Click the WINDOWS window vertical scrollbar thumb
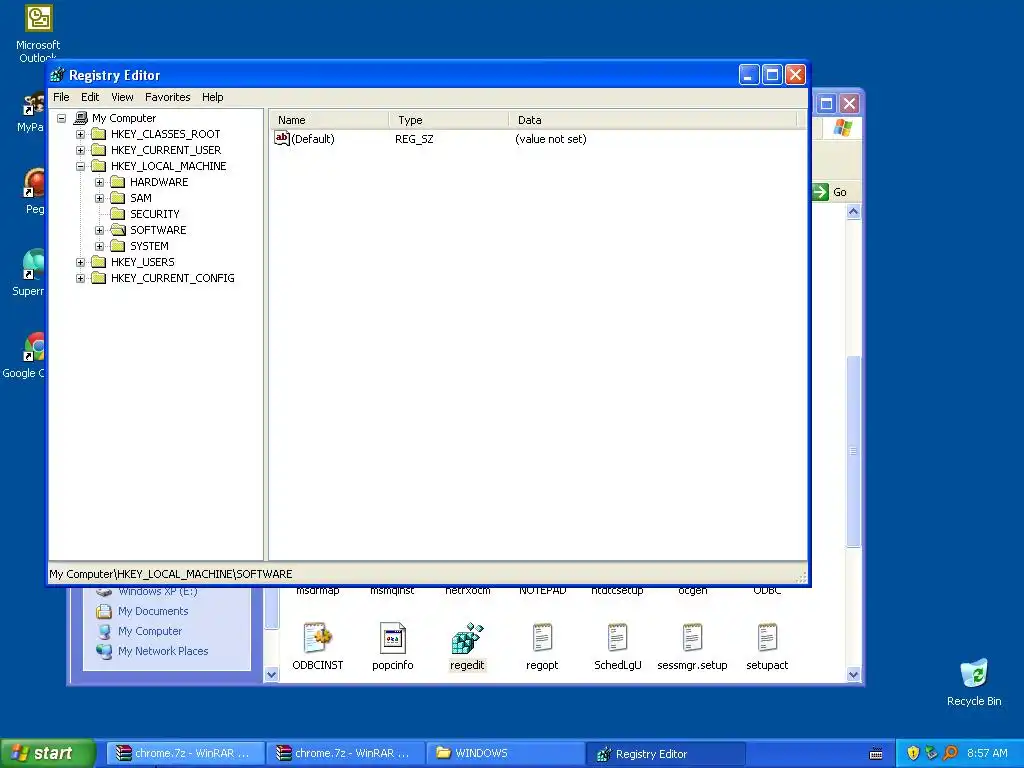 pyautogui.click(x=854, y=451)
